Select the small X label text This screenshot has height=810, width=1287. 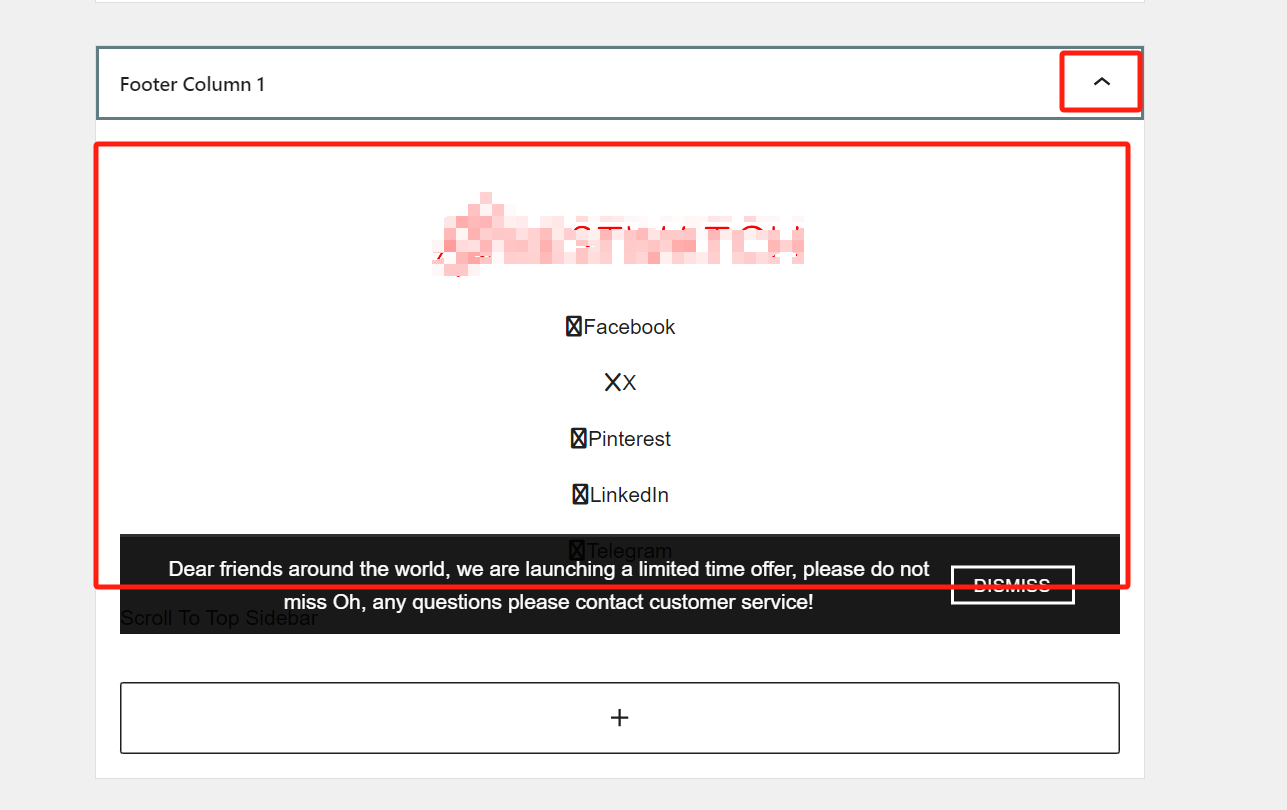[630, 383]
